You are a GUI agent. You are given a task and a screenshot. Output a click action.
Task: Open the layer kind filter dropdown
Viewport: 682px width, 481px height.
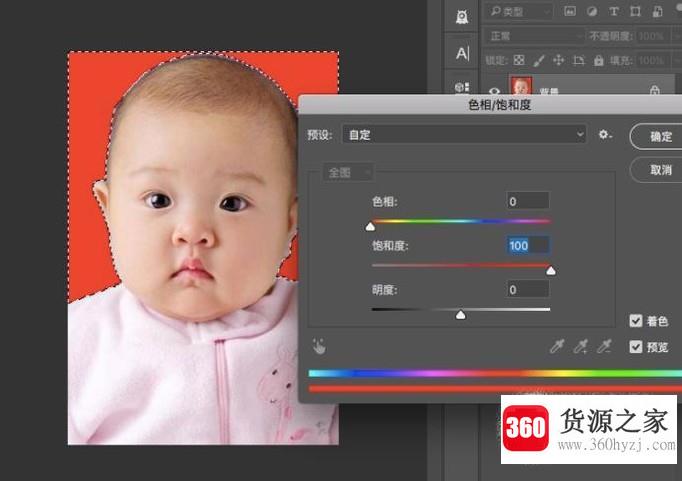519,12
